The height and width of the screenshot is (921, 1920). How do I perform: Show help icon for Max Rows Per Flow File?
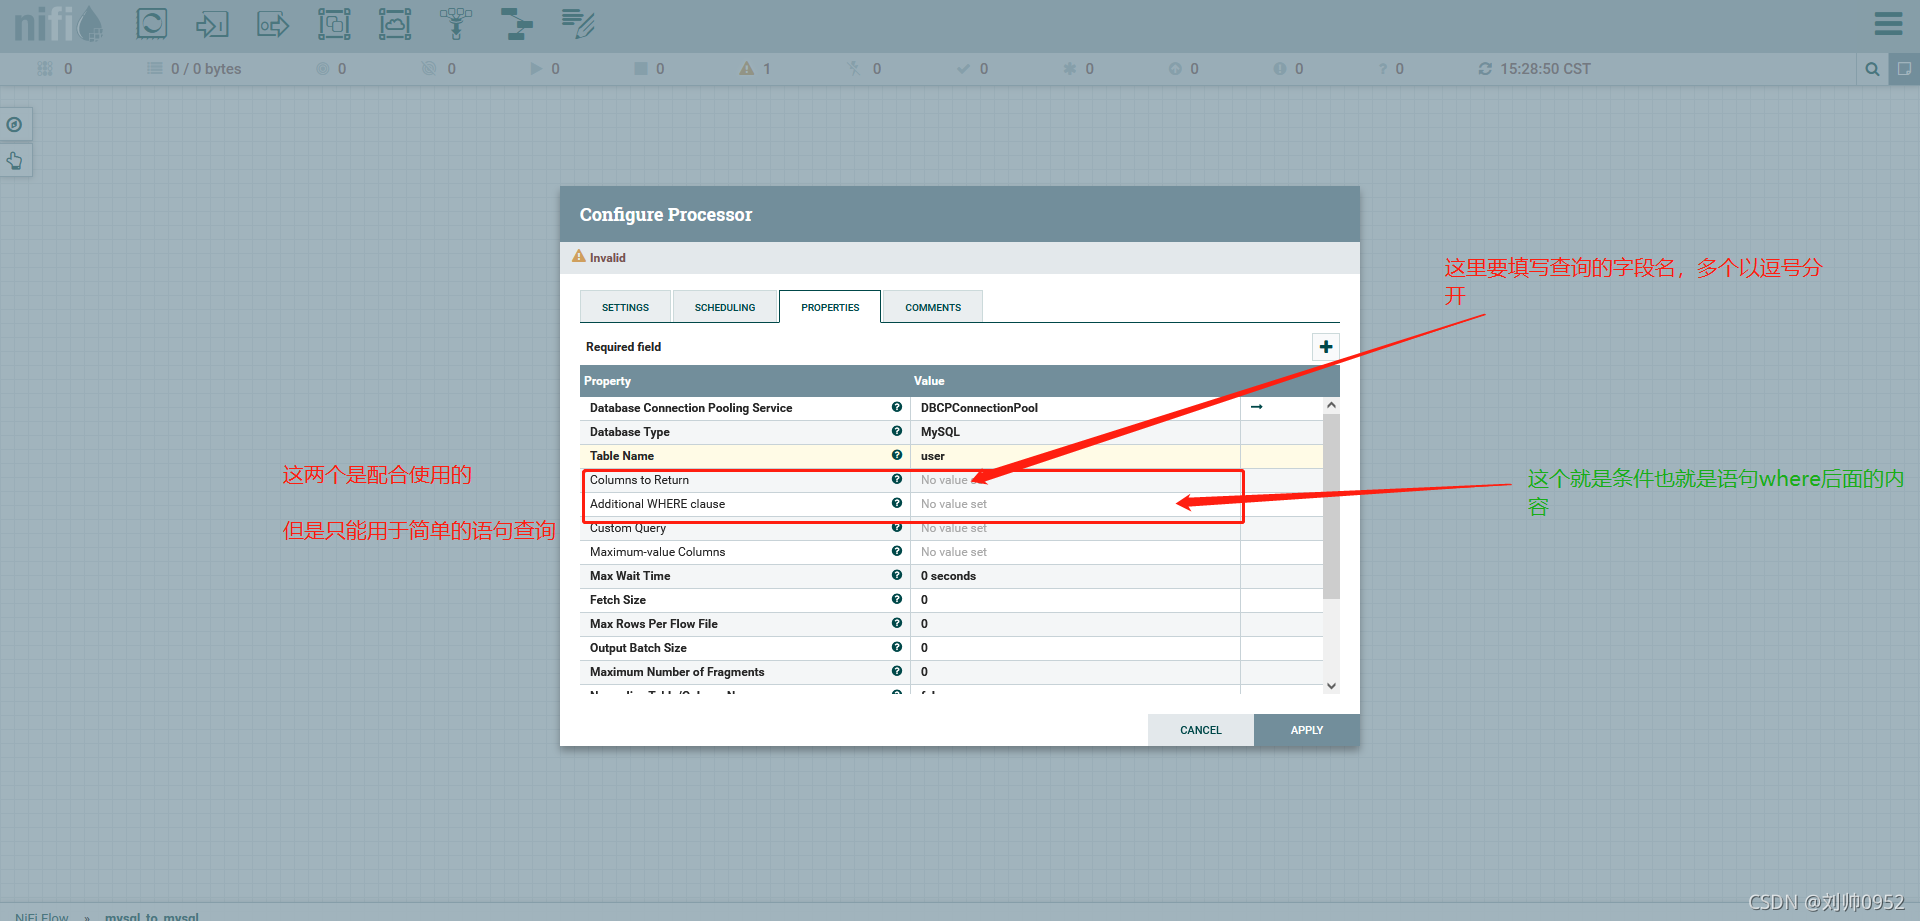pyautogui.click(x=897, y=623)
